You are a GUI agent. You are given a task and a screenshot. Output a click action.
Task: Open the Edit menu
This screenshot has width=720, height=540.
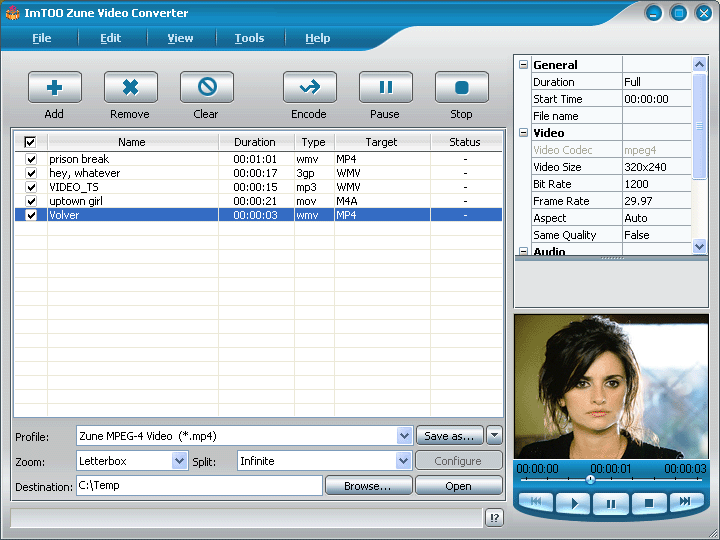click(110, 38)
